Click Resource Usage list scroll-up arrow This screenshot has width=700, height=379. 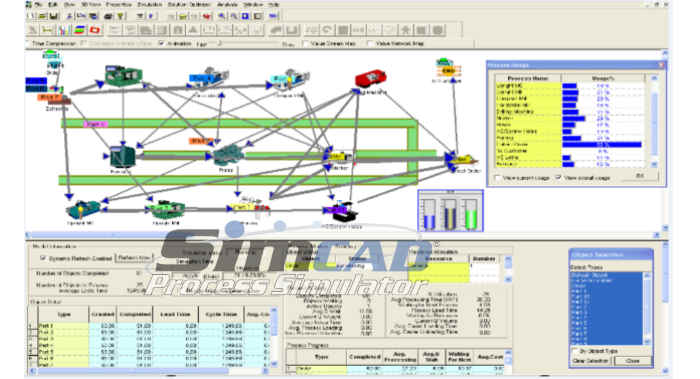coord(655,78)
